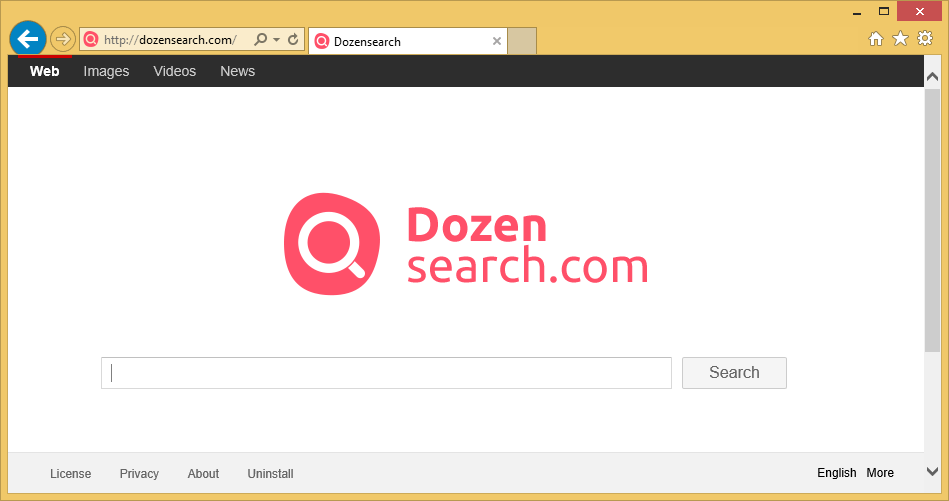
Task: Go back with the blue back arrow
Action: point(28,39)
